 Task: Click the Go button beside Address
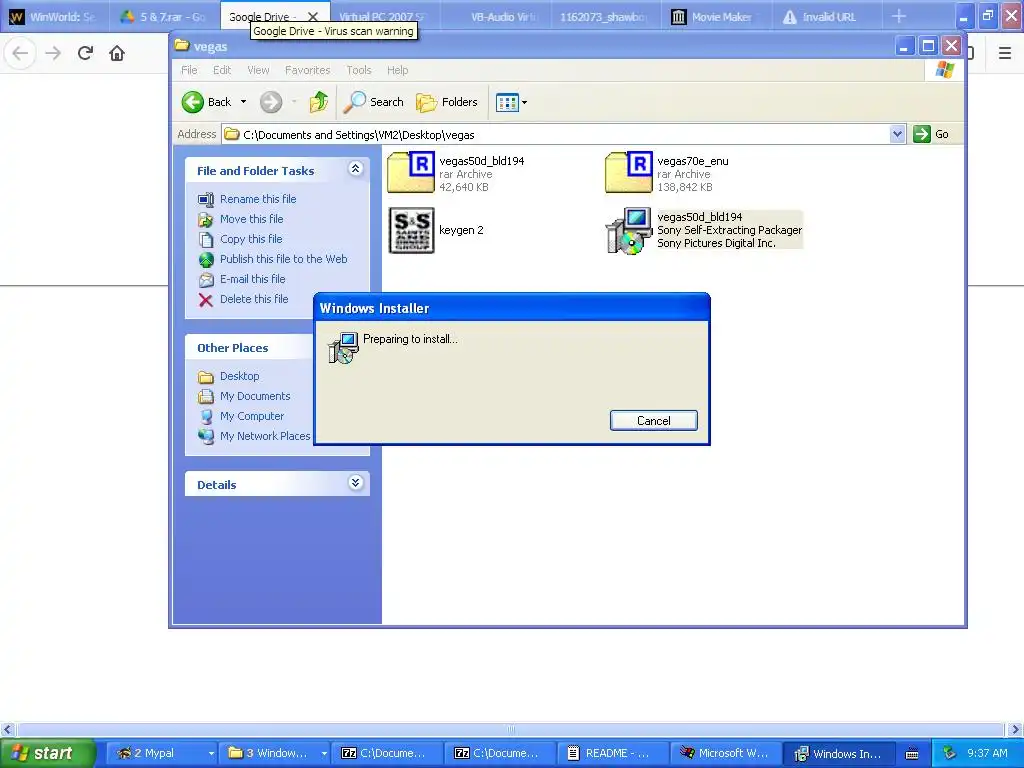(x=931, y=134)
